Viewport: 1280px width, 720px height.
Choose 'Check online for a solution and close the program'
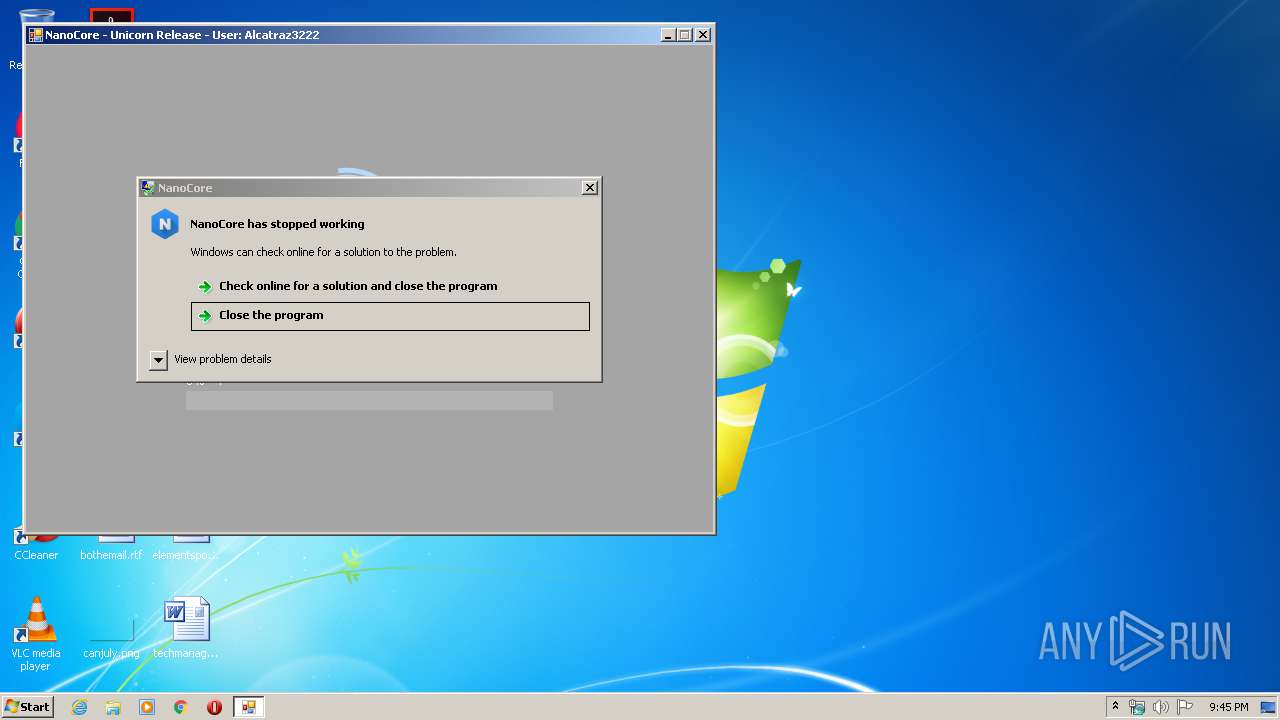click(358, 286)
